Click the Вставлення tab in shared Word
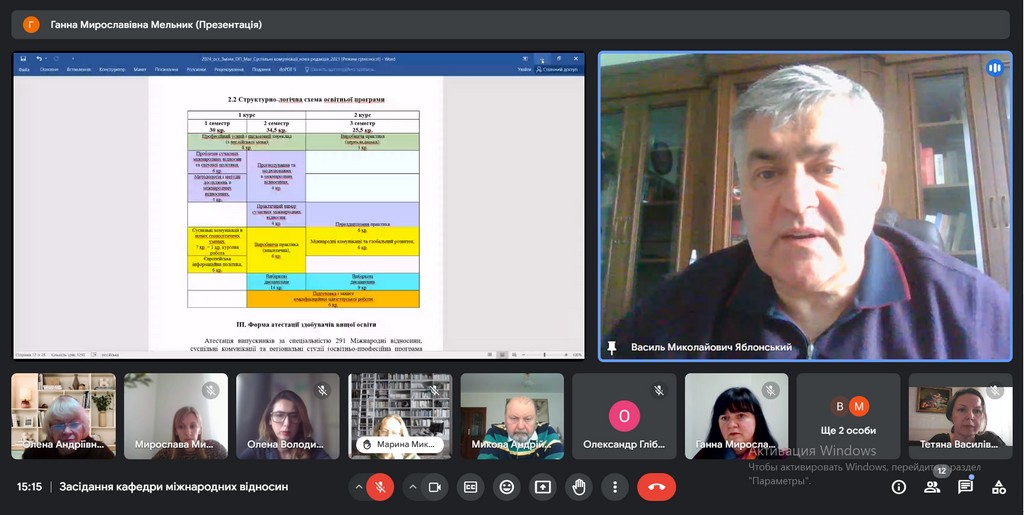Viewport: 1024px width, 515px height. pyautogui.click(x=79, y=70)
